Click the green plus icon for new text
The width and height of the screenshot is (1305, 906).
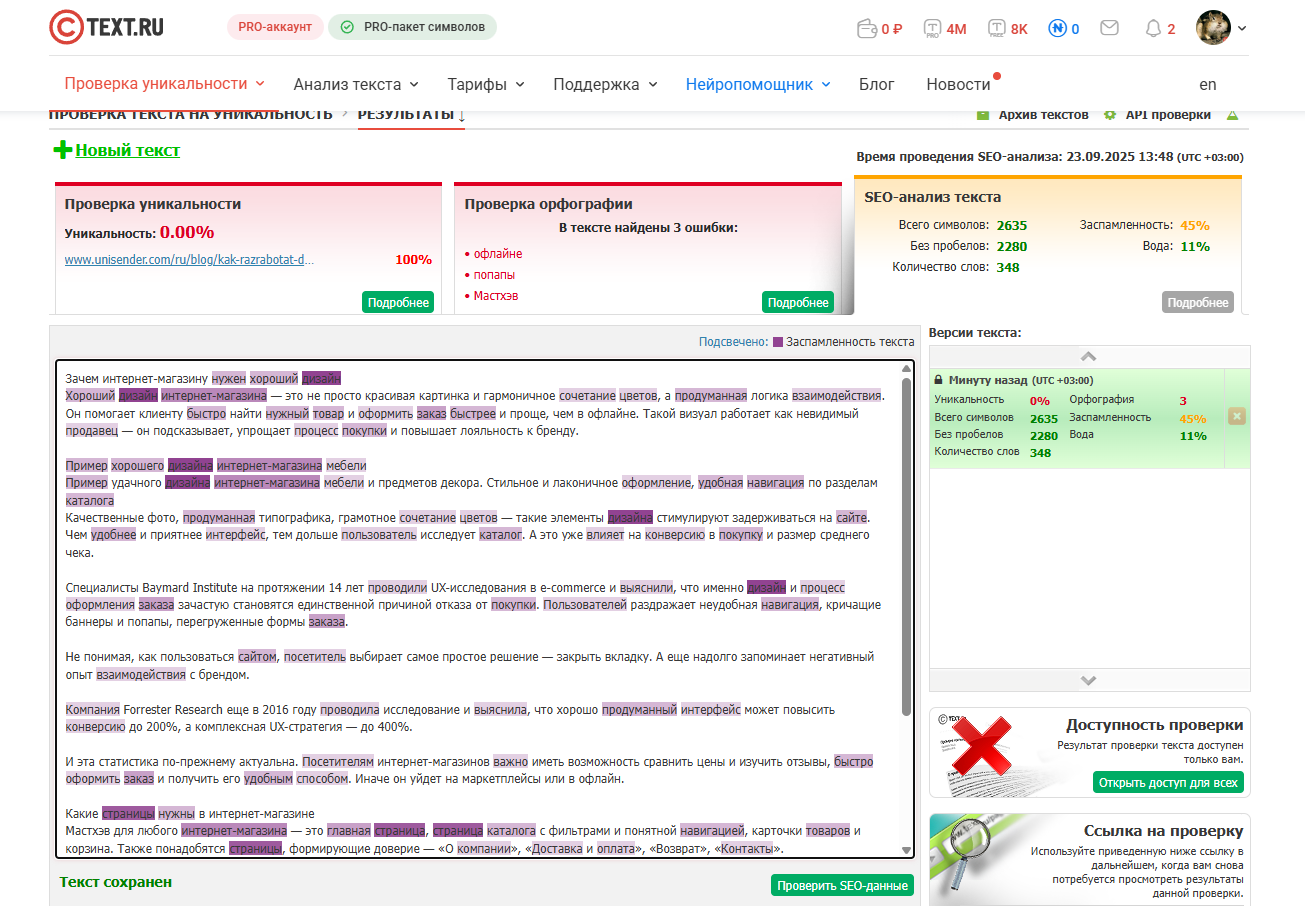pos(63,150)
